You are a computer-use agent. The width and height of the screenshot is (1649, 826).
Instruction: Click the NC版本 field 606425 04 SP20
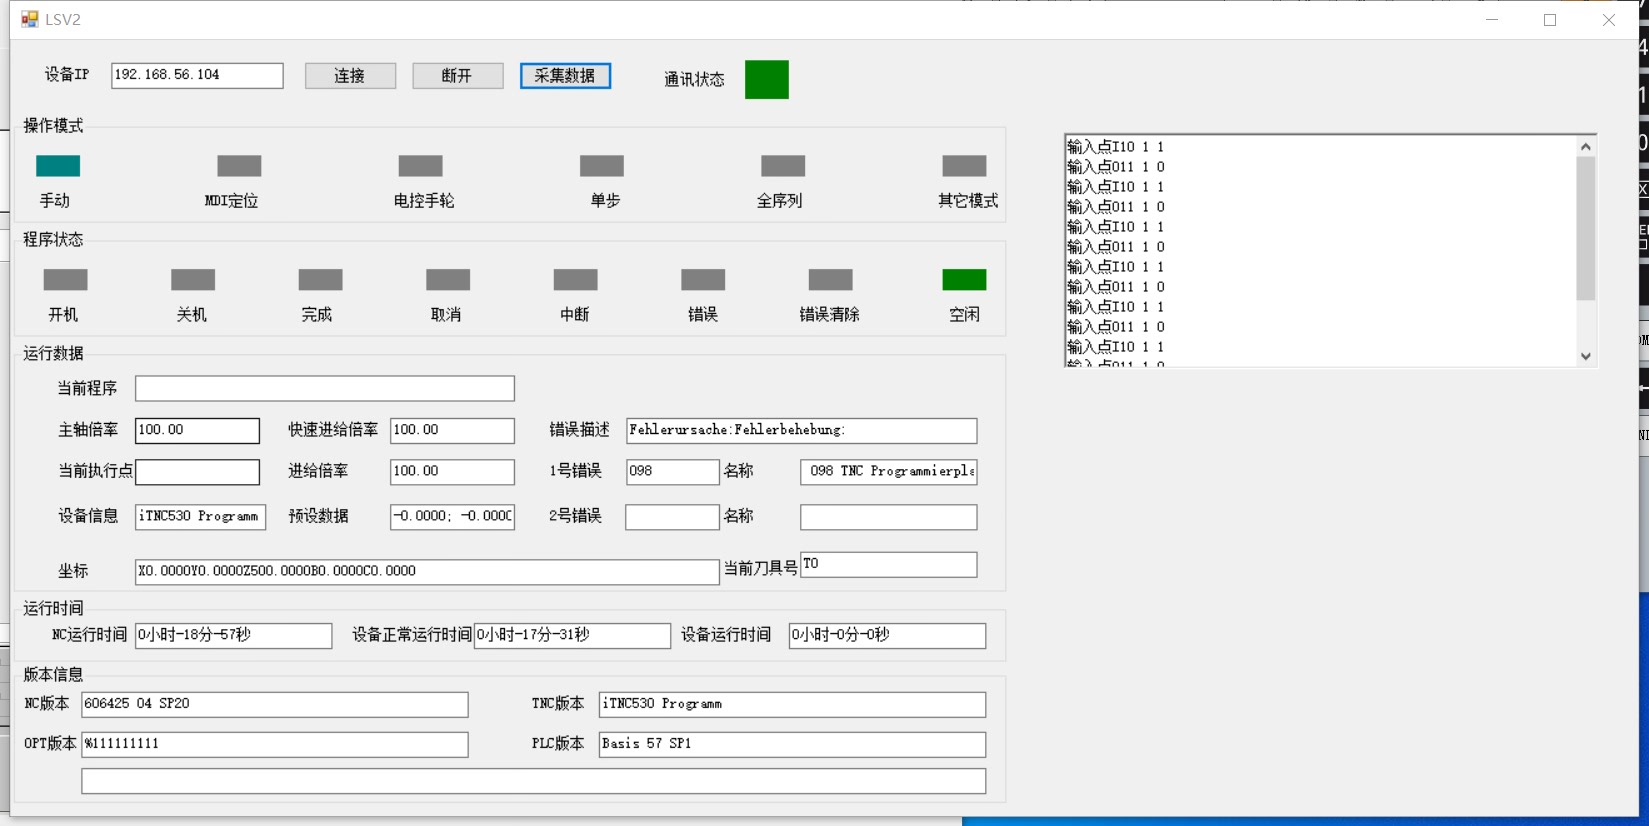pos(274,705)
